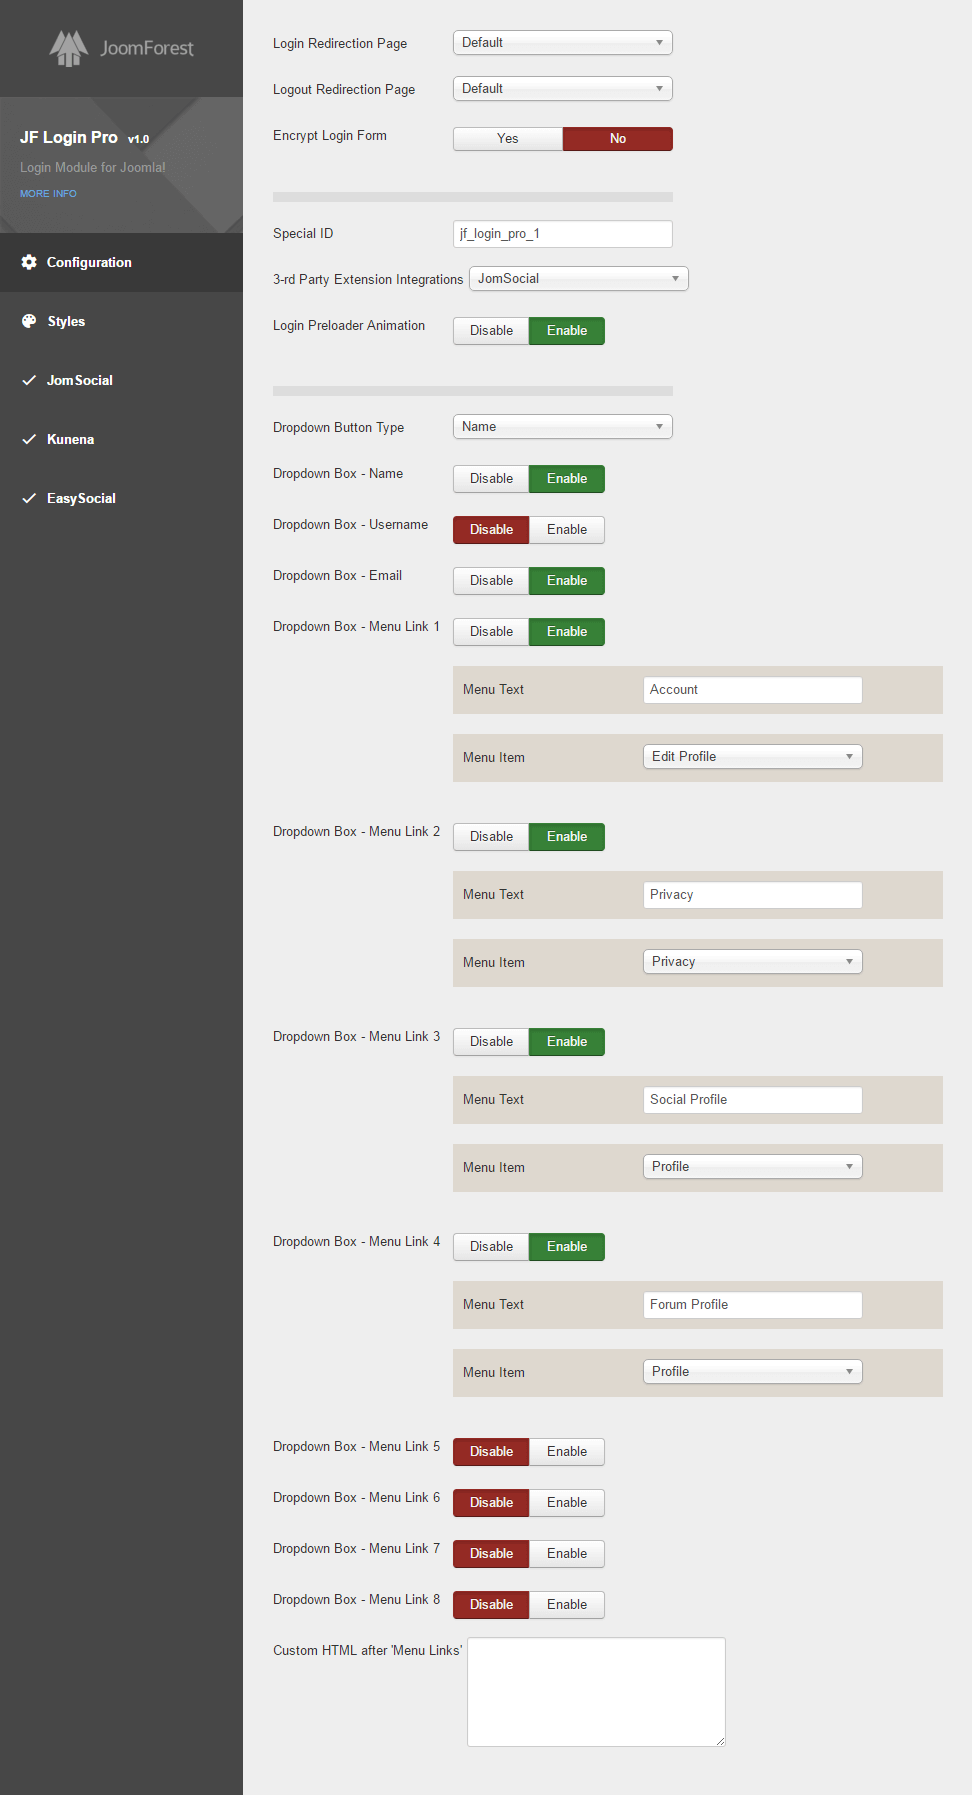The height and width of the screenshot is (1795, 972).
Task: Open Dropdown Button Type selector
Action: pyautogui.click(x=562, y=427)
